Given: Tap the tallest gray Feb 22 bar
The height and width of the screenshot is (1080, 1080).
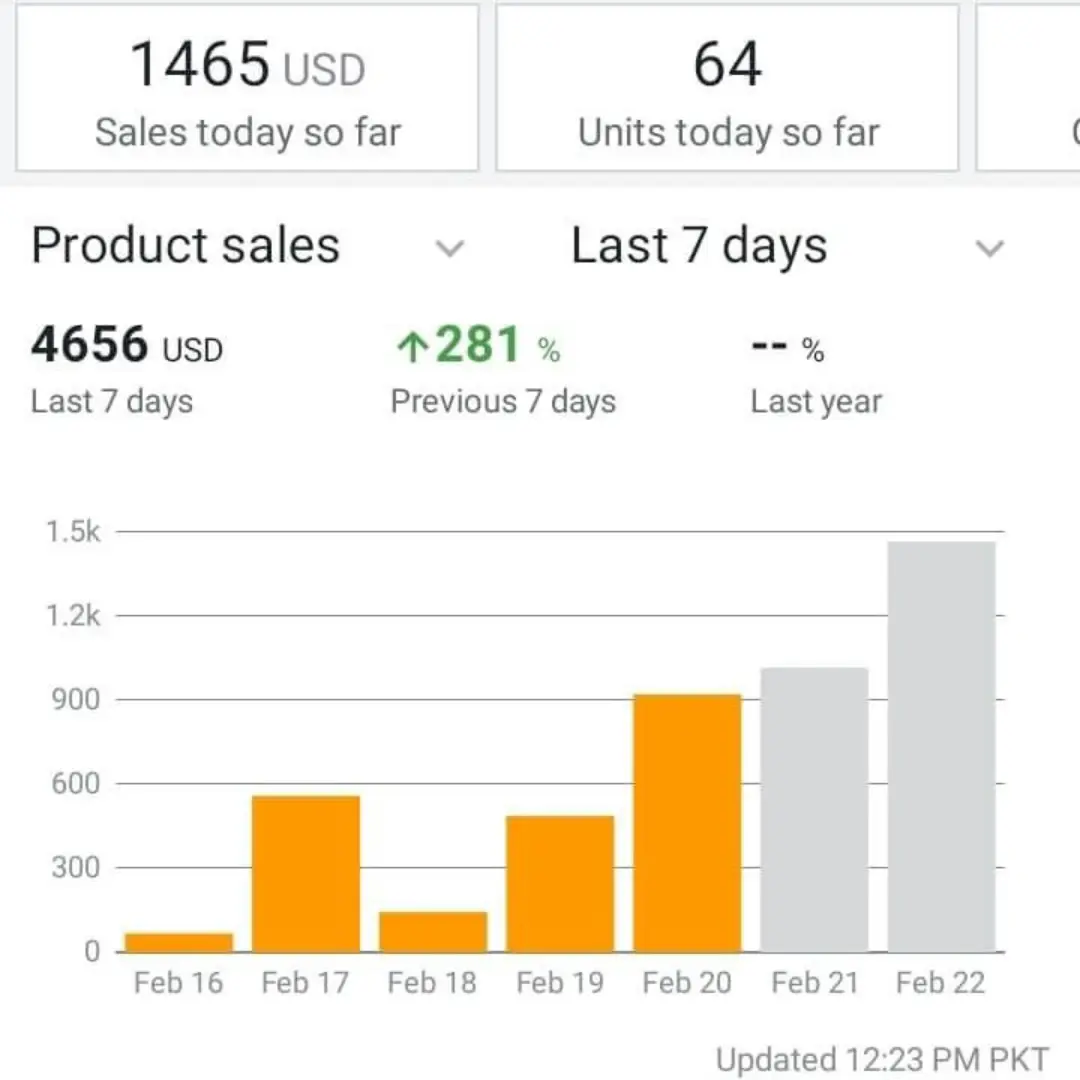Looking at the screenshot, I should 942,747.
